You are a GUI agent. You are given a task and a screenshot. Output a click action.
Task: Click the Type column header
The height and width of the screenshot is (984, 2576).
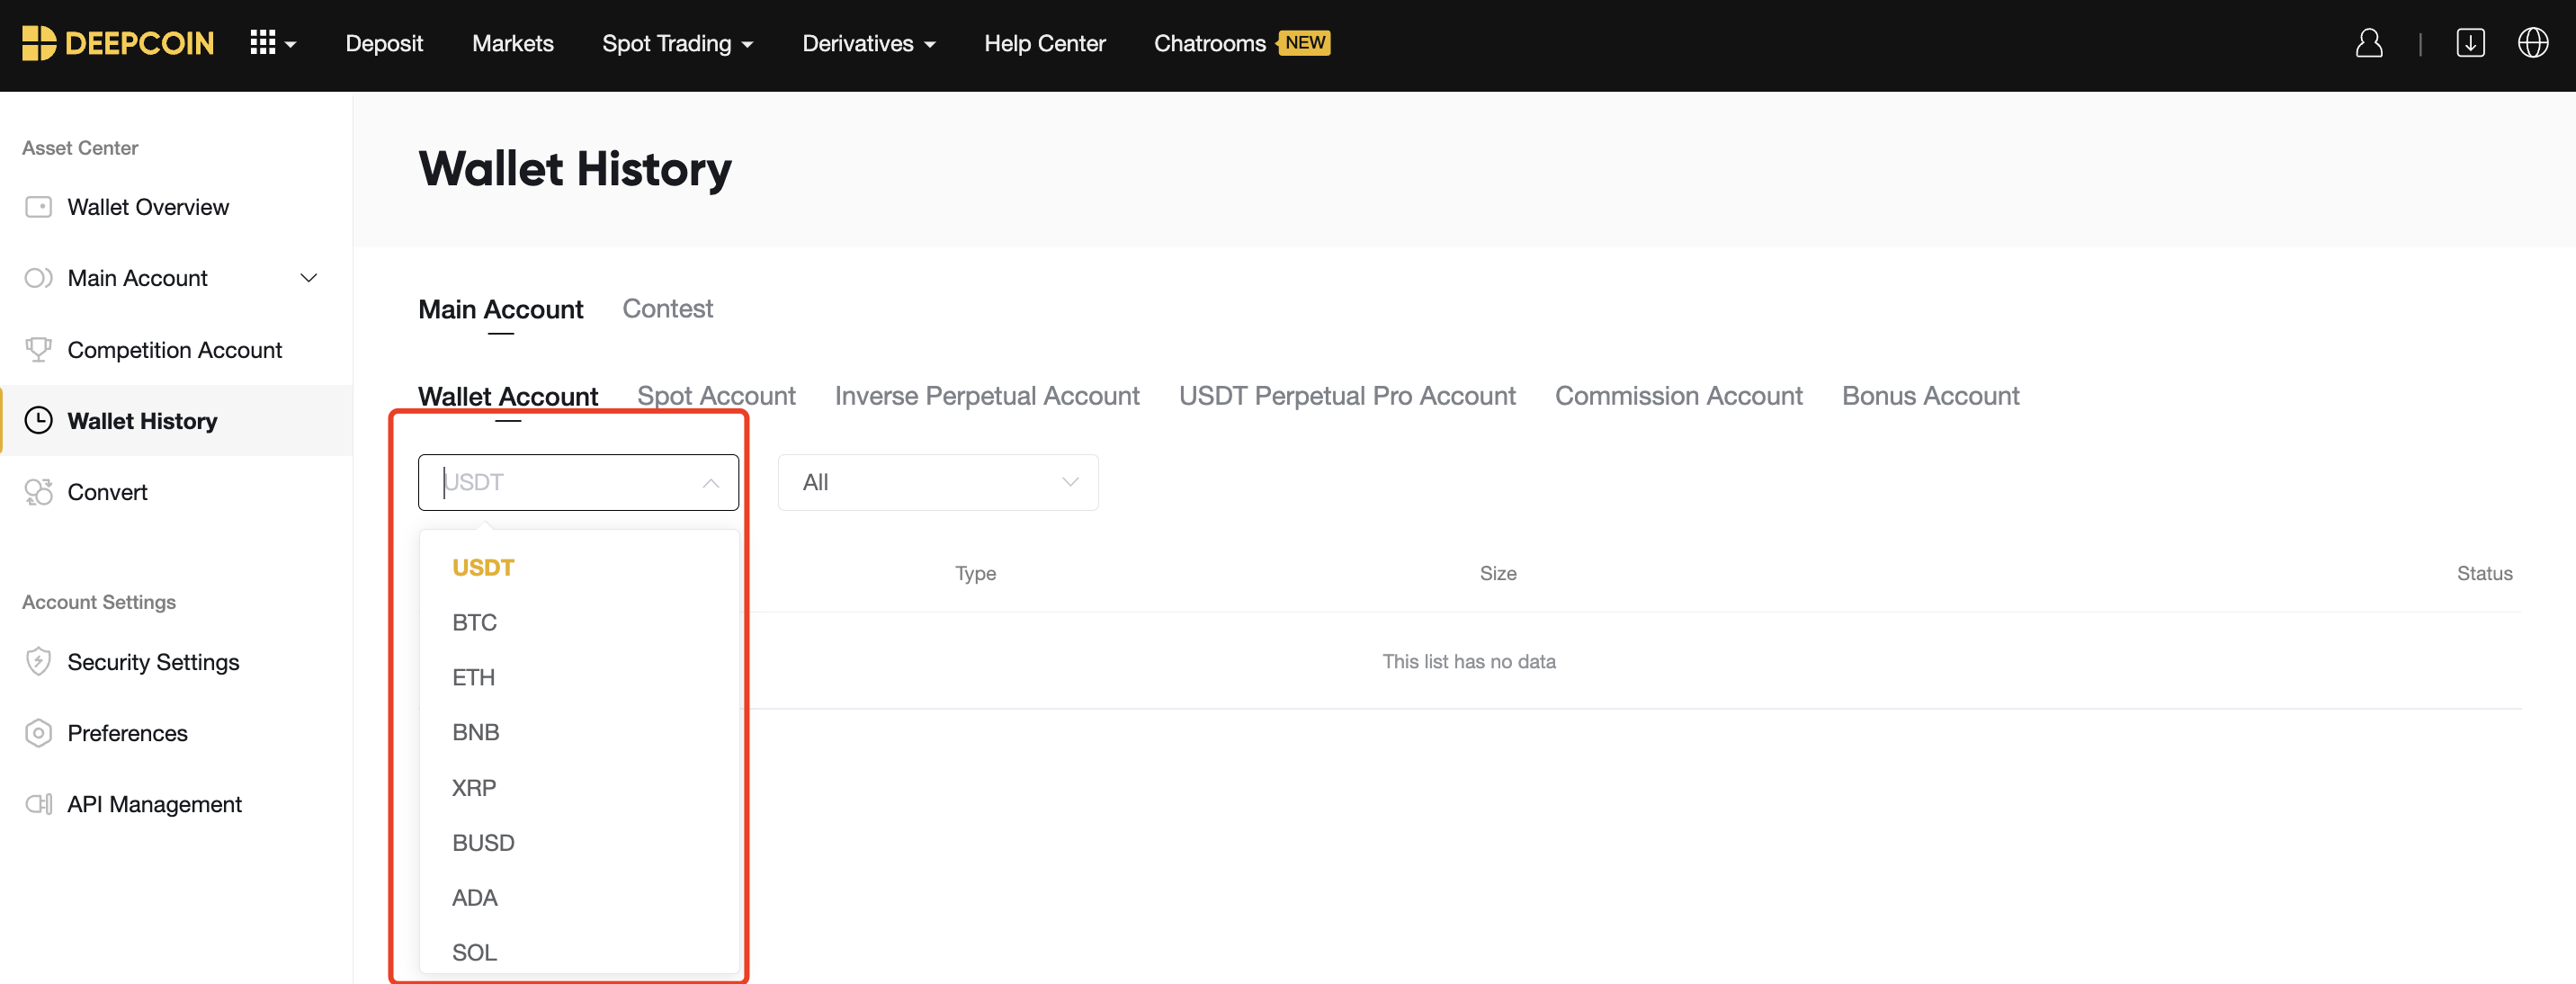(x=975, y=573)
